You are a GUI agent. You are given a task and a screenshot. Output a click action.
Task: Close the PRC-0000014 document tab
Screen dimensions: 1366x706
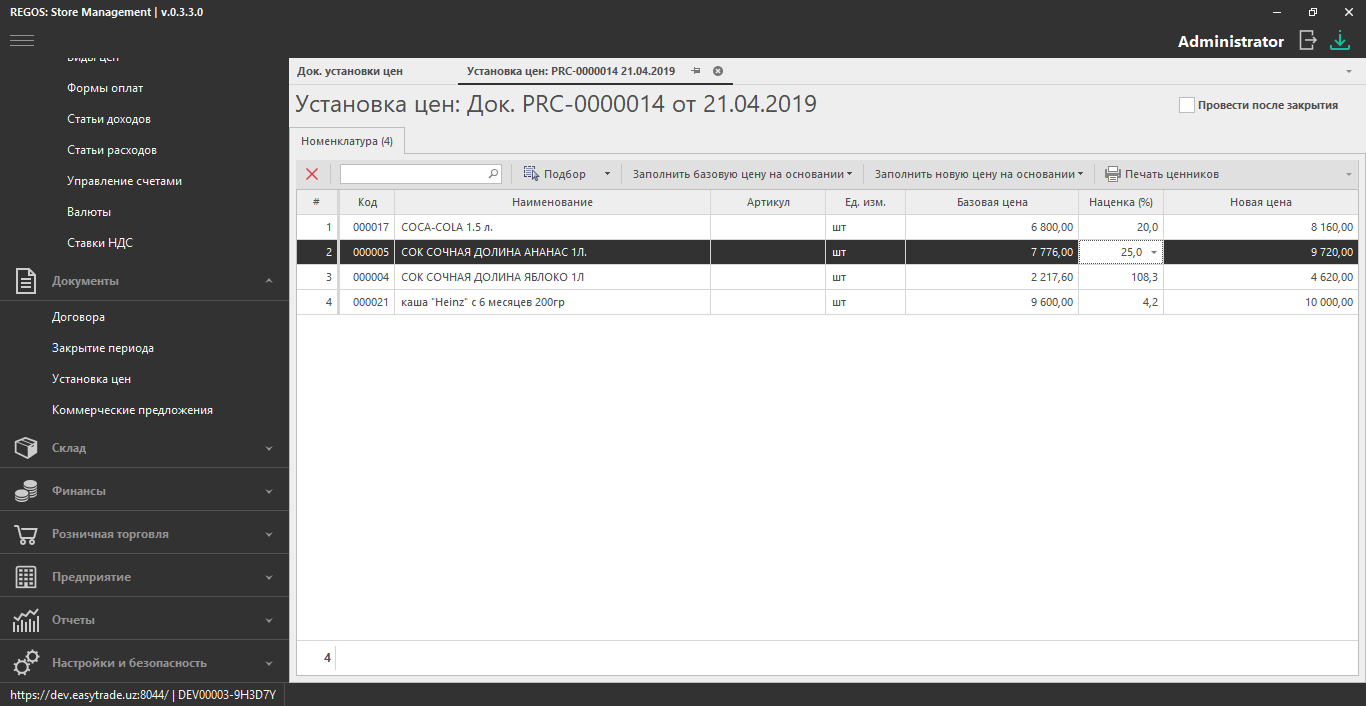click(x=718, y=71)
